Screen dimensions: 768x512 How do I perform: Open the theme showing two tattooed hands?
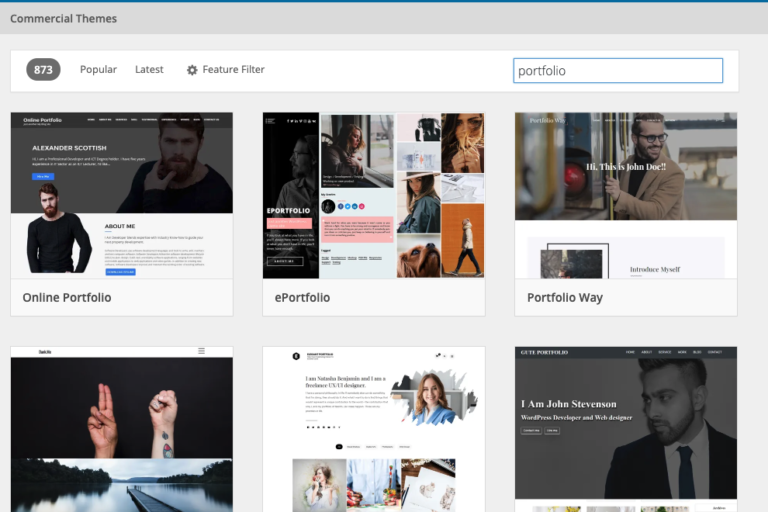point(121,428)
